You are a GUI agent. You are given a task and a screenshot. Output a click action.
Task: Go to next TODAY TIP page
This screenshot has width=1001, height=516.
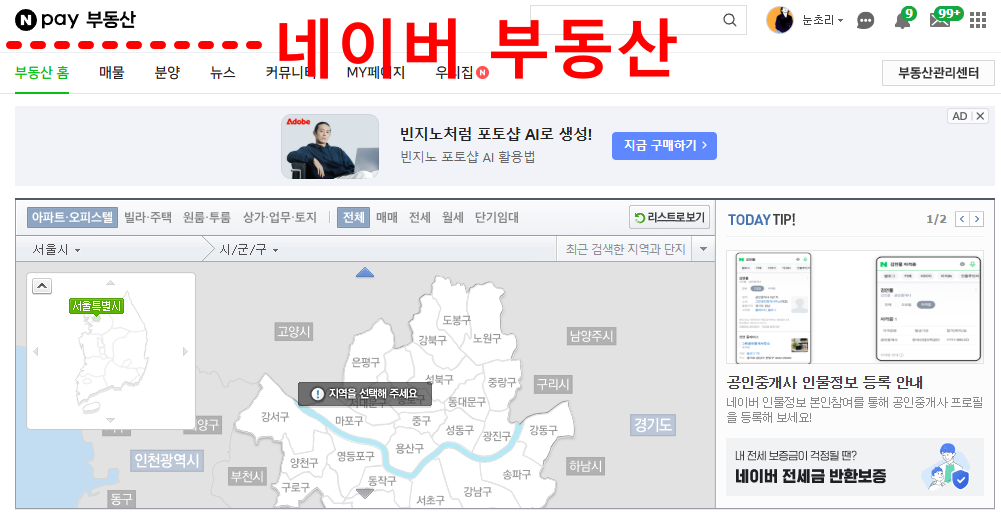click(977, 219)
